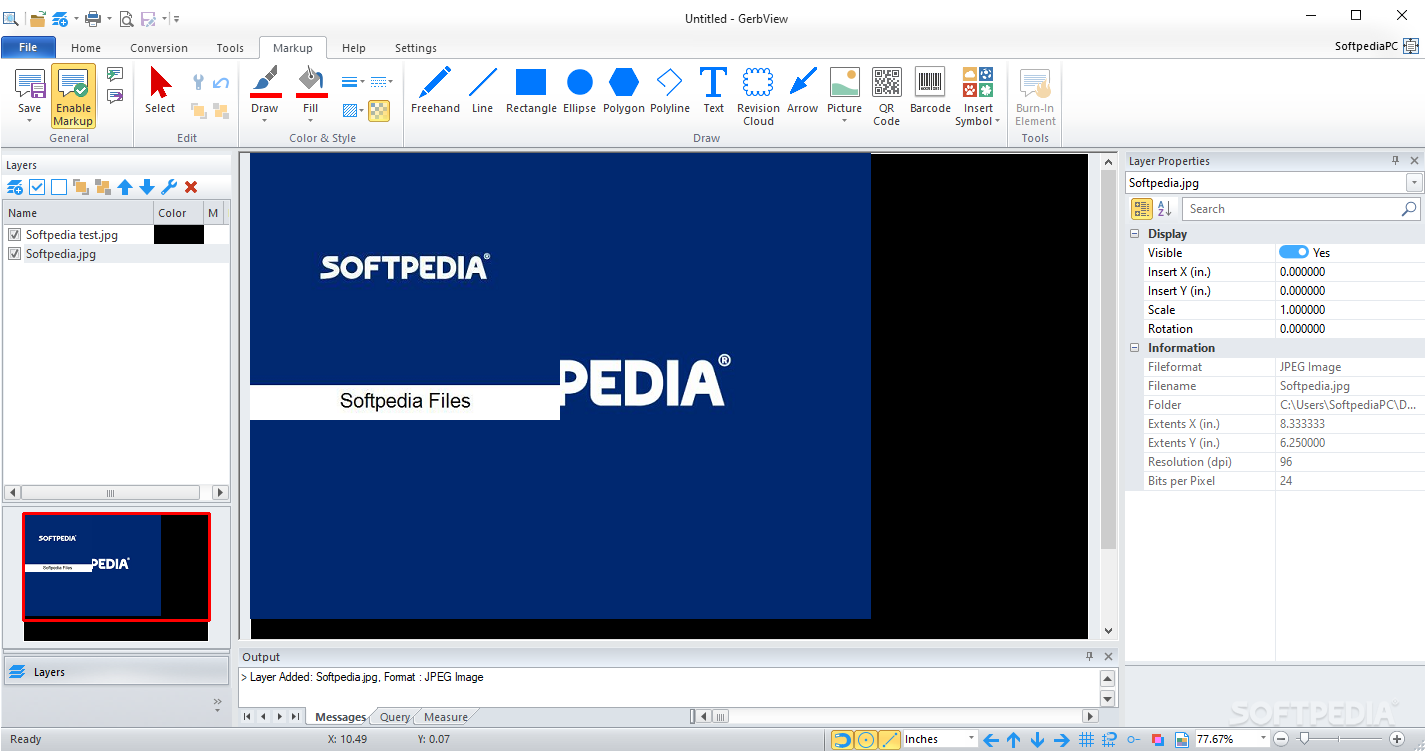
Task: Click the Scale value field
Action: click(x=1350, y=310)
